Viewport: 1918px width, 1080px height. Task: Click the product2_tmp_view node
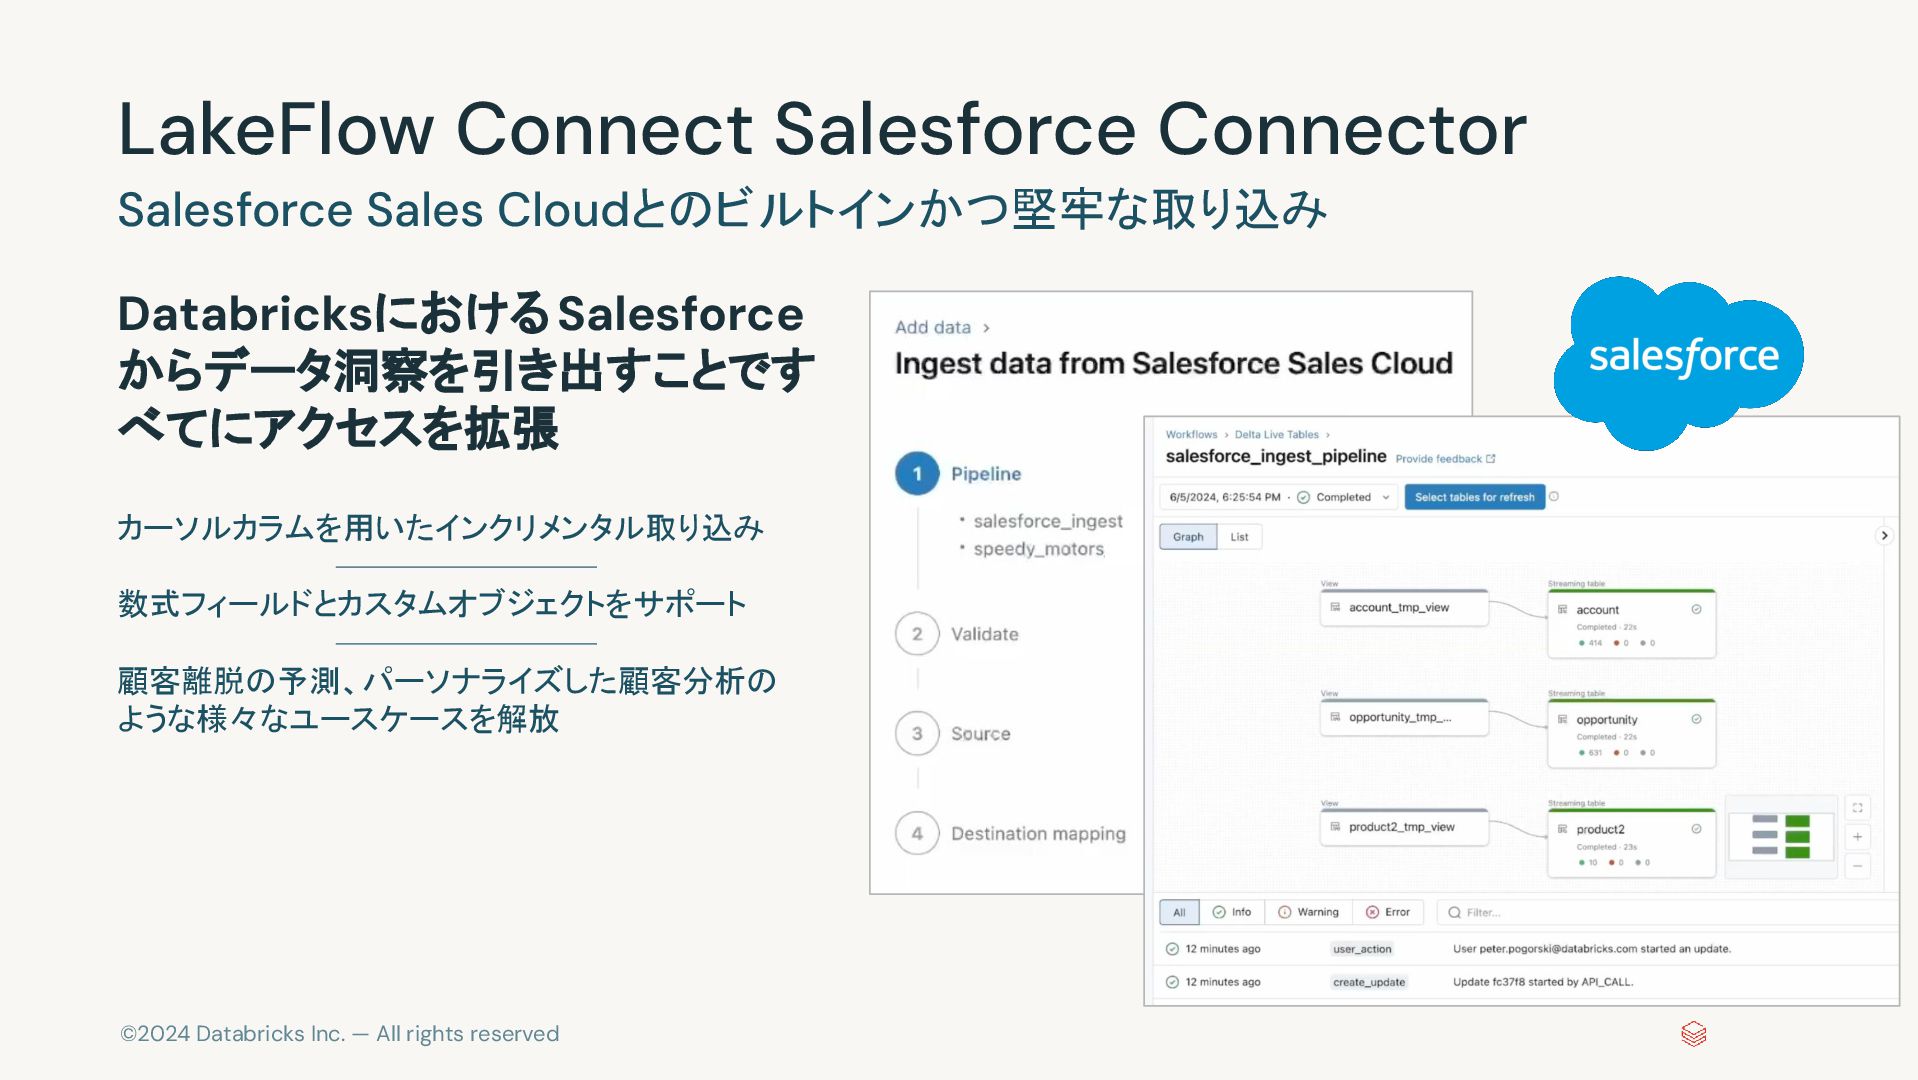[x=1404, y=828]
